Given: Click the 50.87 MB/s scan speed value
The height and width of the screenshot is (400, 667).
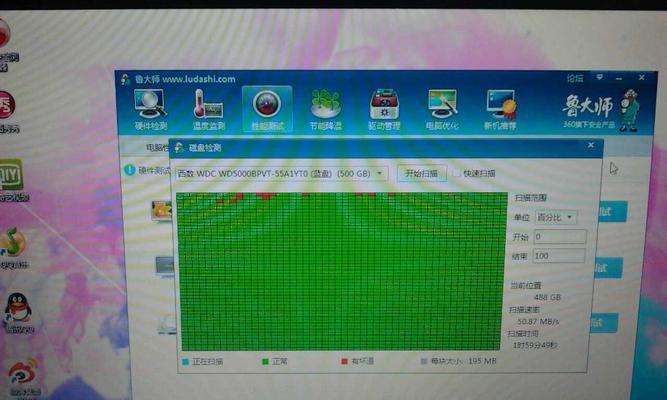Looking at the screenshot, I should click(538, 321).
